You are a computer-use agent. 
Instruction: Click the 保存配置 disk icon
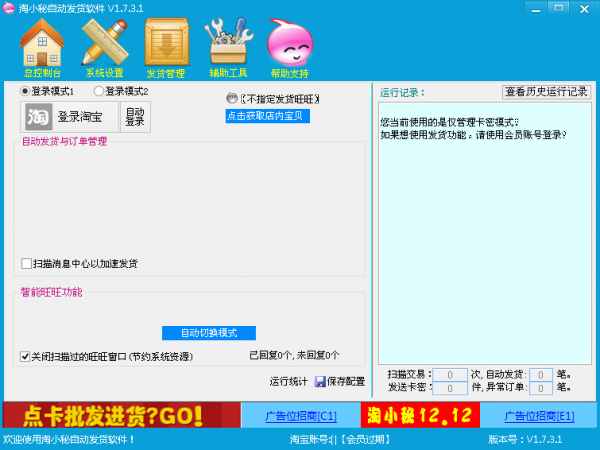[320, 381]
